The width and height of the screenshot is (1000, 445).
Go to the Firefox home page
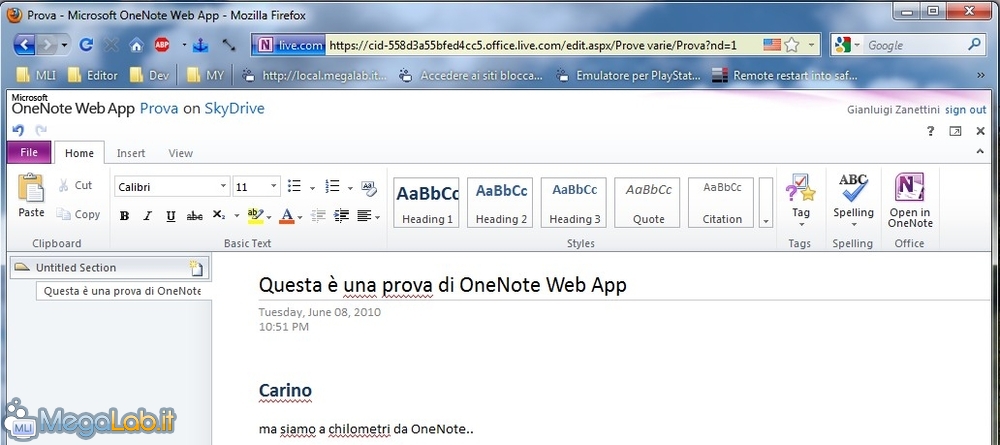click(x=136, y=45)
